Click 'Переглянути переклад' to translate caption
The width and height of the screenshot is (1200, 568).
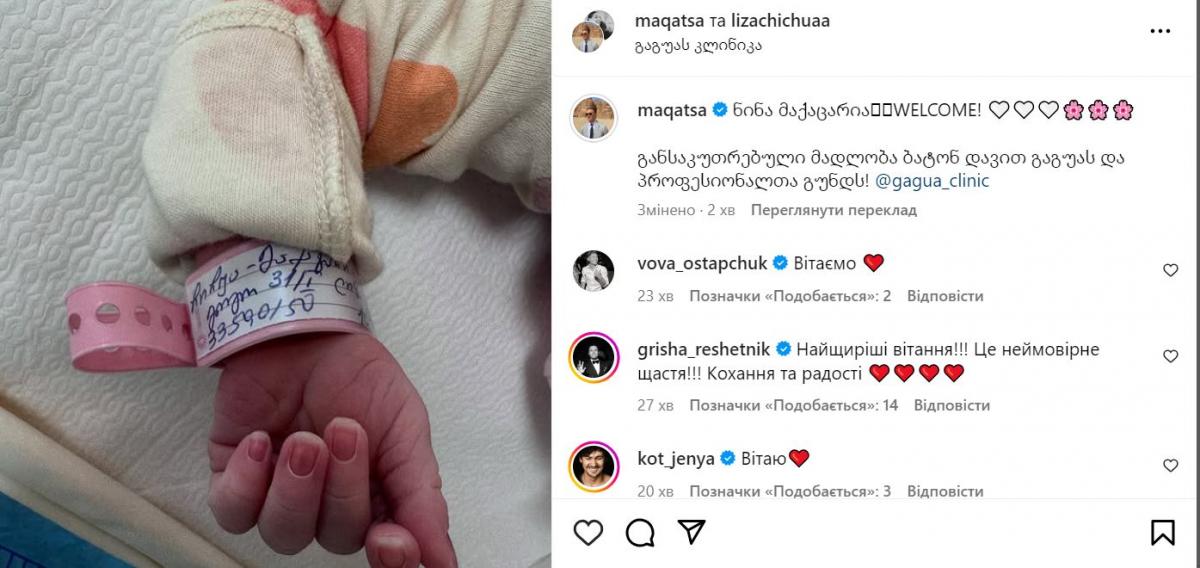pyautogui.click(x=834, y=210)
